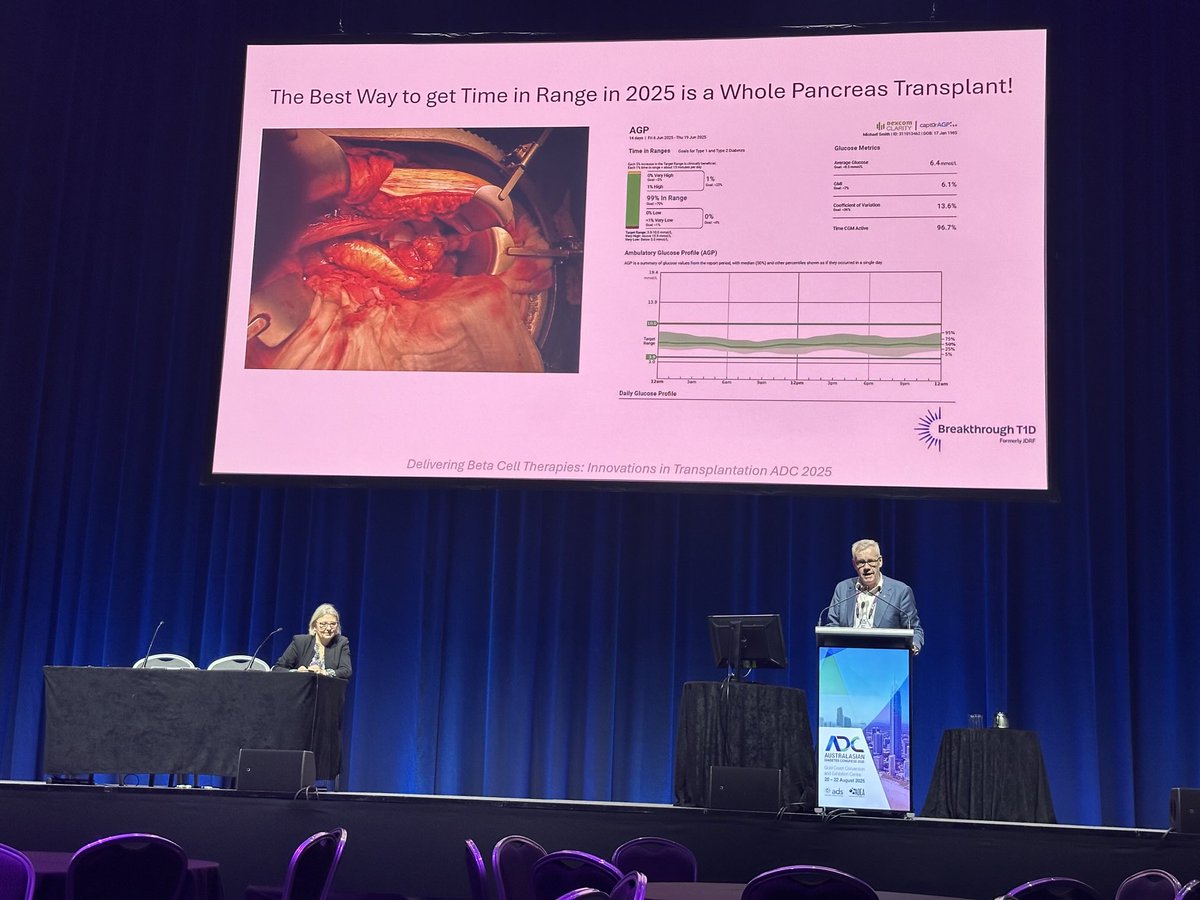Select the 13.6% coefficient of variation value
Viewport: 1200px width, 900px height.
tap(946, 206)
